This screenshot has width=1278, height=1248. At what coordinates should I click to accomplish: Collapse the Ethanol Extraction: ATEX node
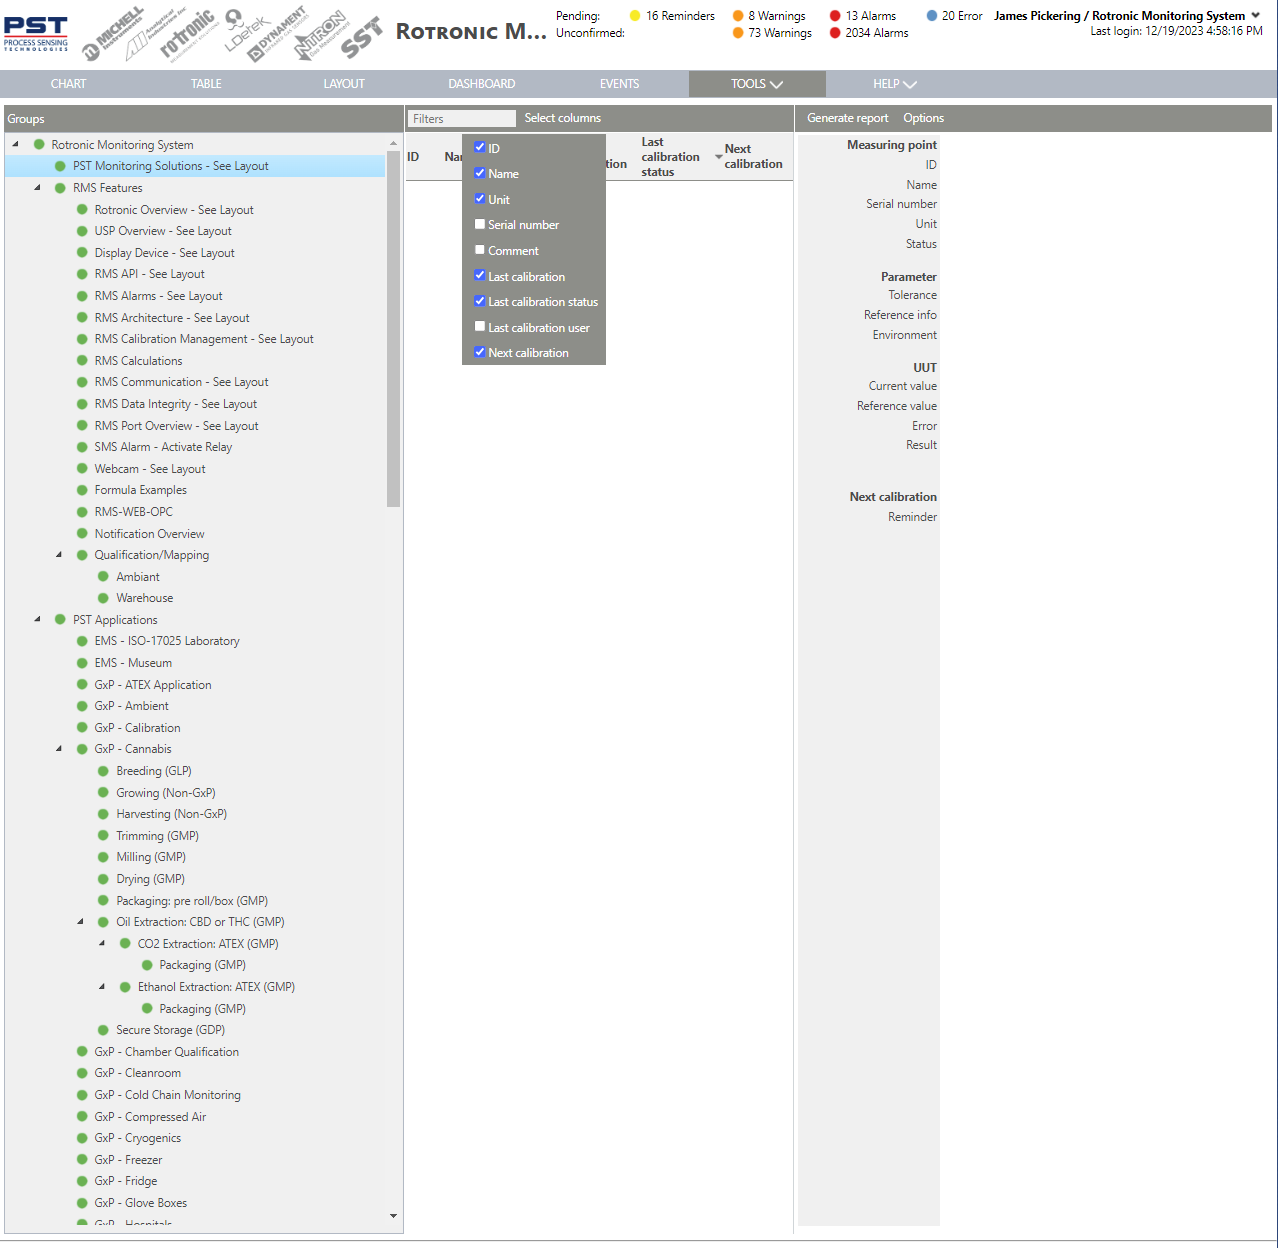102,987
